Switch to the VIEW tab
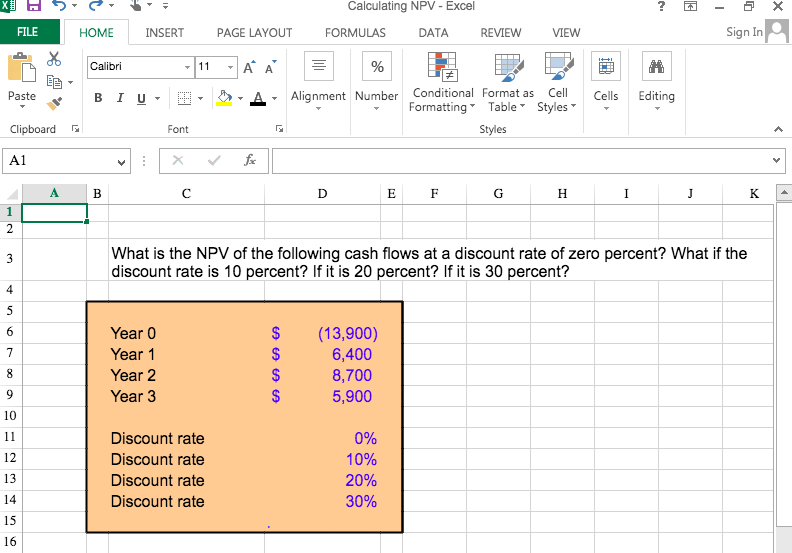 point(566,33)
